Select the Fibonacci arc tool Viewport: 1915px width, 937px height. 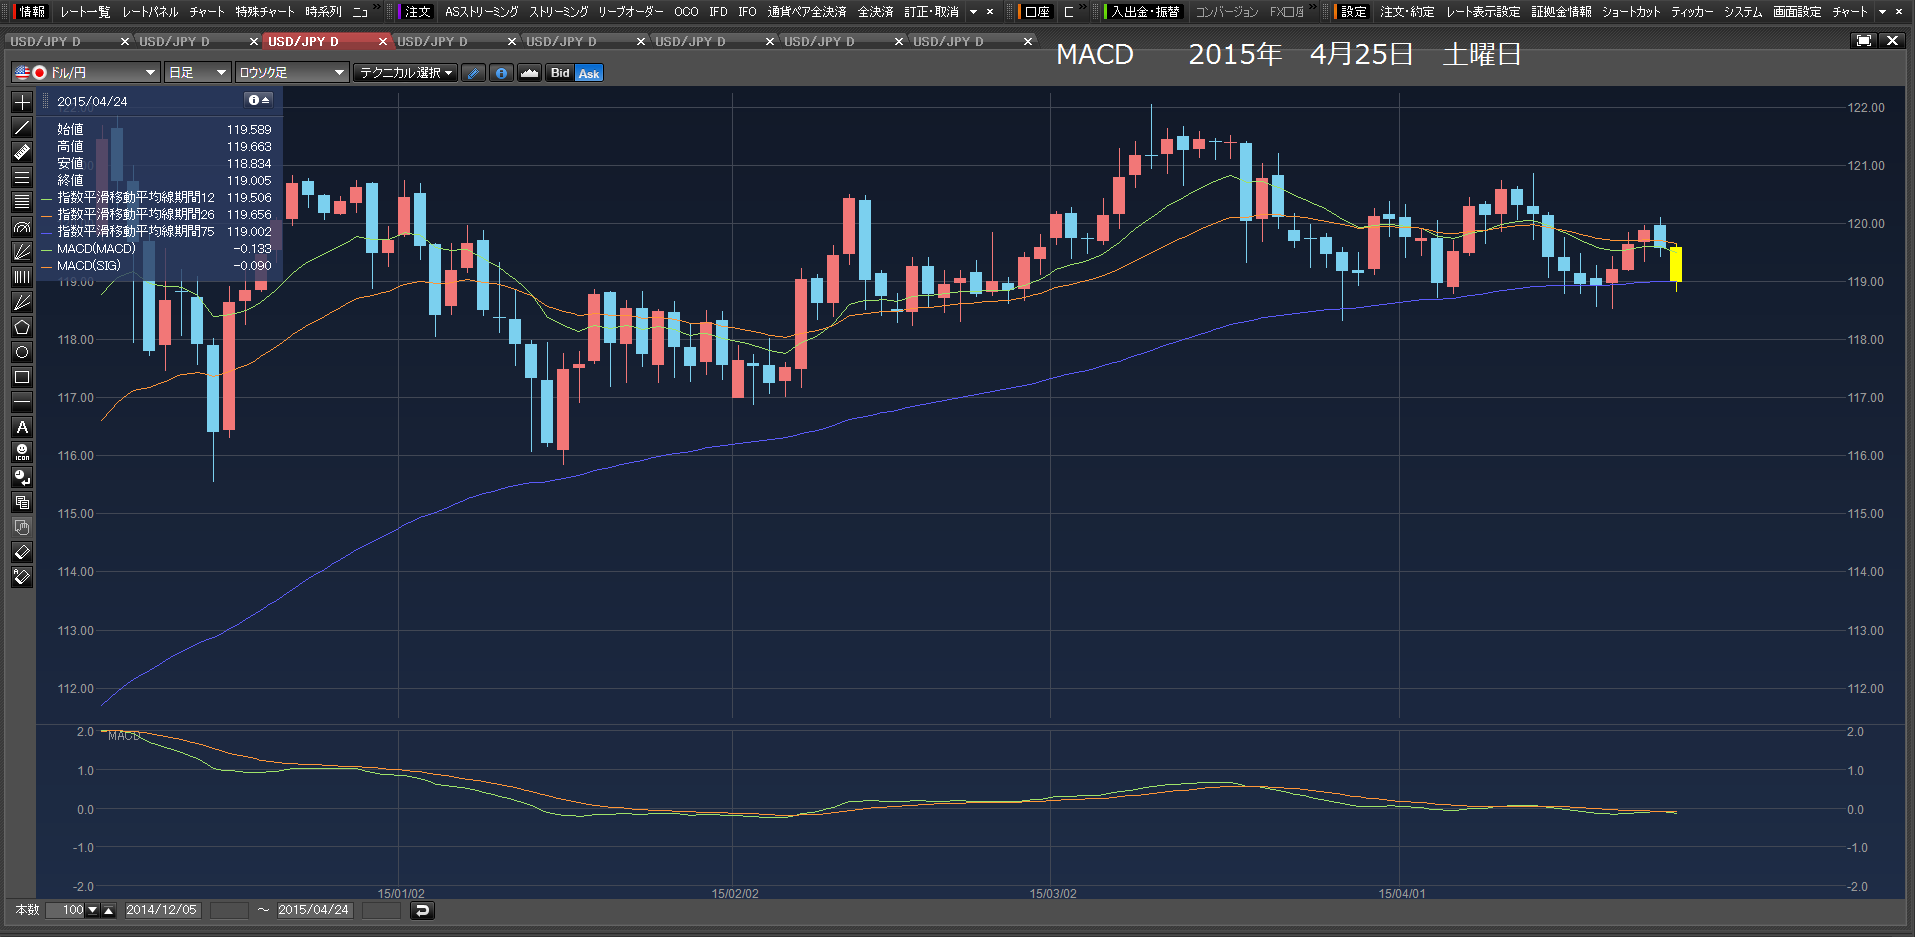[x=22, y=227]
